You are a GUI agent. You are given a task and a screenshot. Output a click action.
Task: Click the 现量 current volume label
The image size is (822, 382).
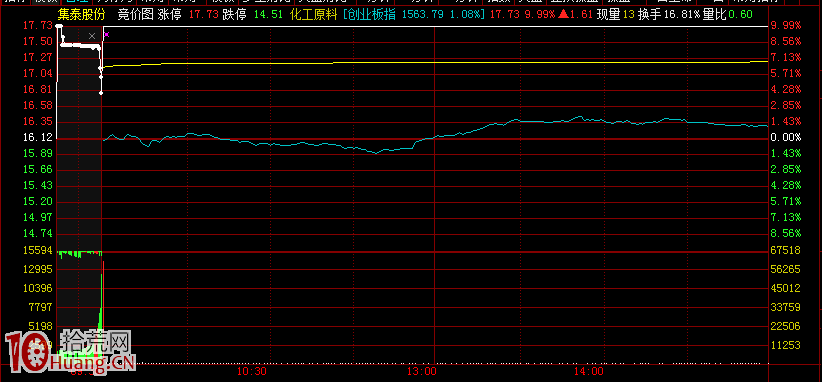609,14
